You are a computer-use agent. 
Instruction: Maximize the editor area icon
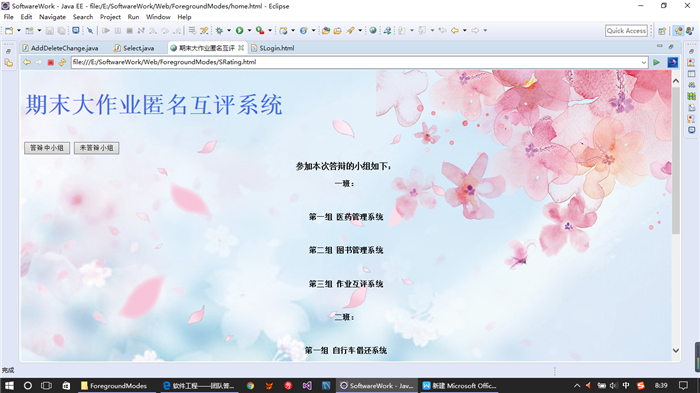pyautogui.click(x=671, y=46)
